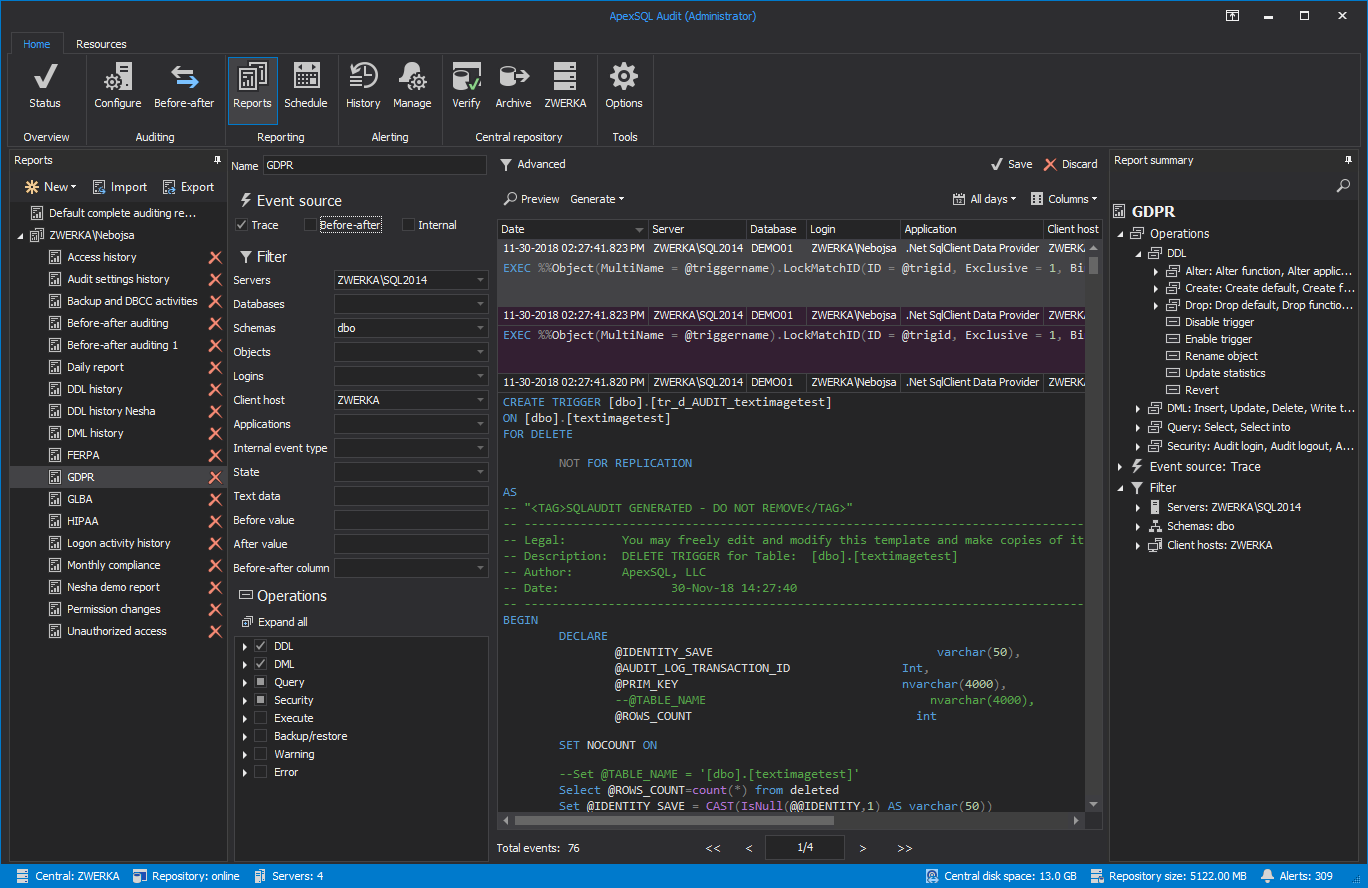Open the New report menu
The image size is (1368, 888).
pos(50,187)
